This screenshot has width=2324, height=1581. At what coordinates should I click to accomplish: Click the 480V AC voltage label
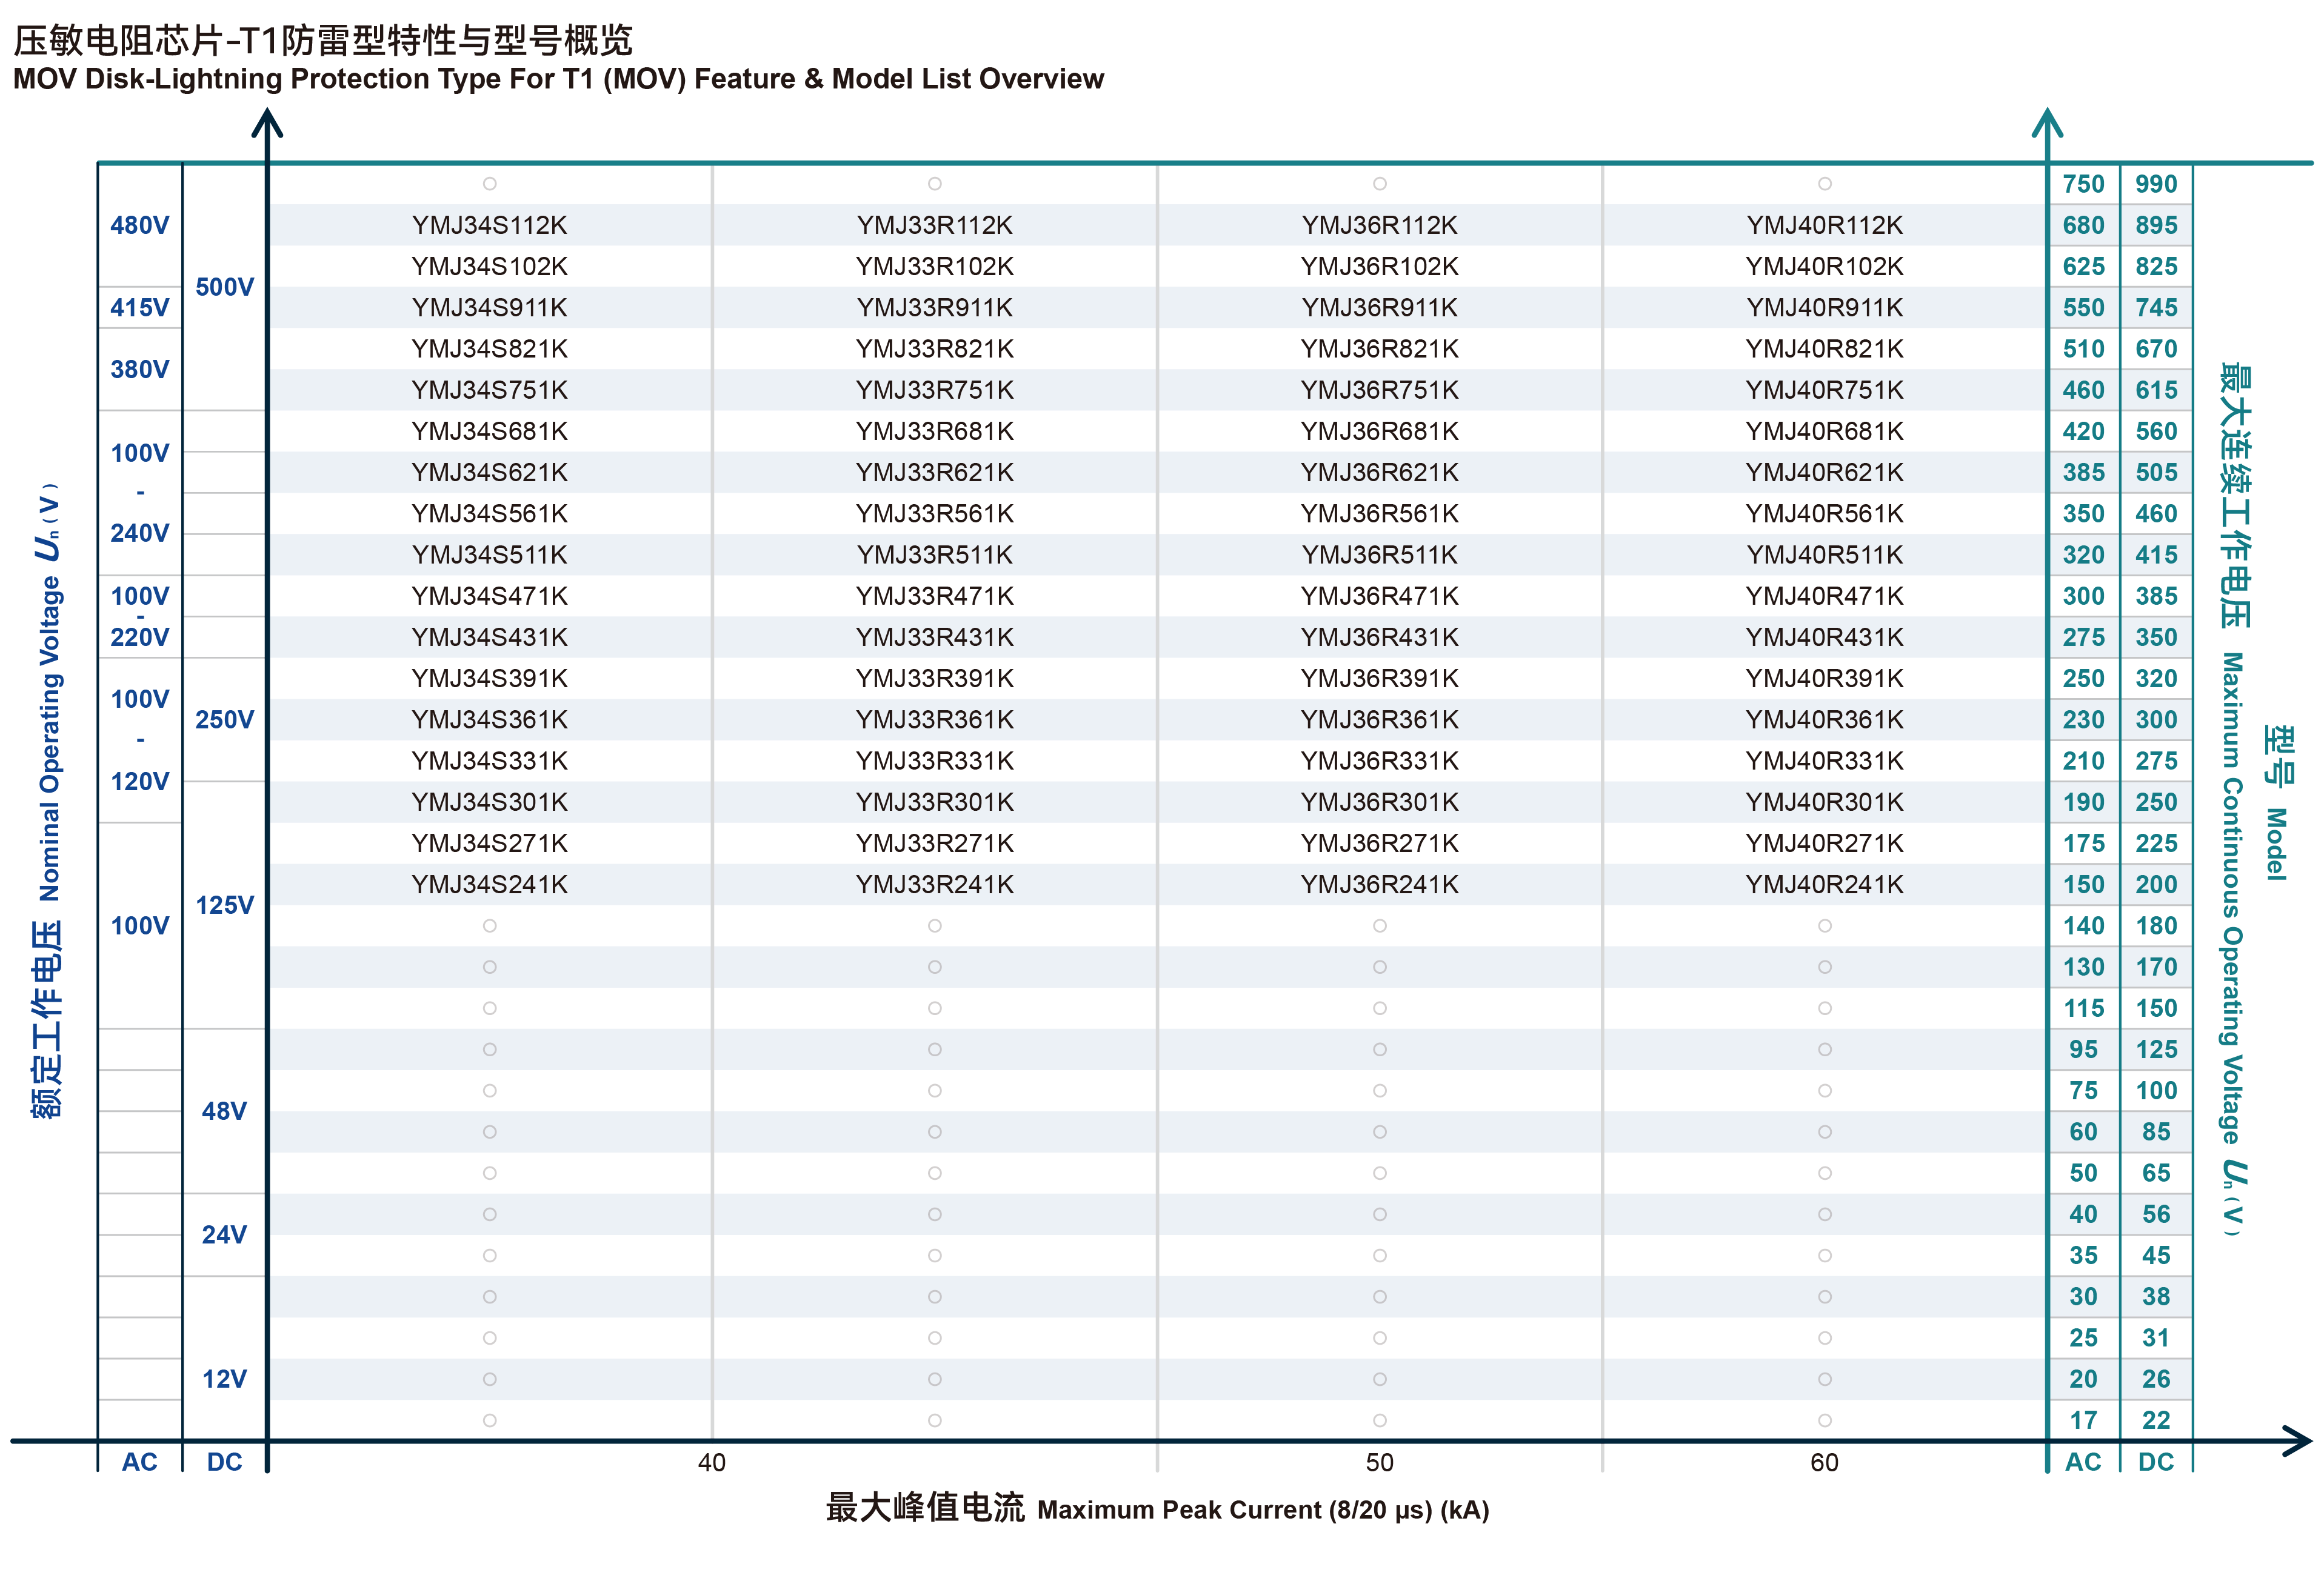click(139, 225)
